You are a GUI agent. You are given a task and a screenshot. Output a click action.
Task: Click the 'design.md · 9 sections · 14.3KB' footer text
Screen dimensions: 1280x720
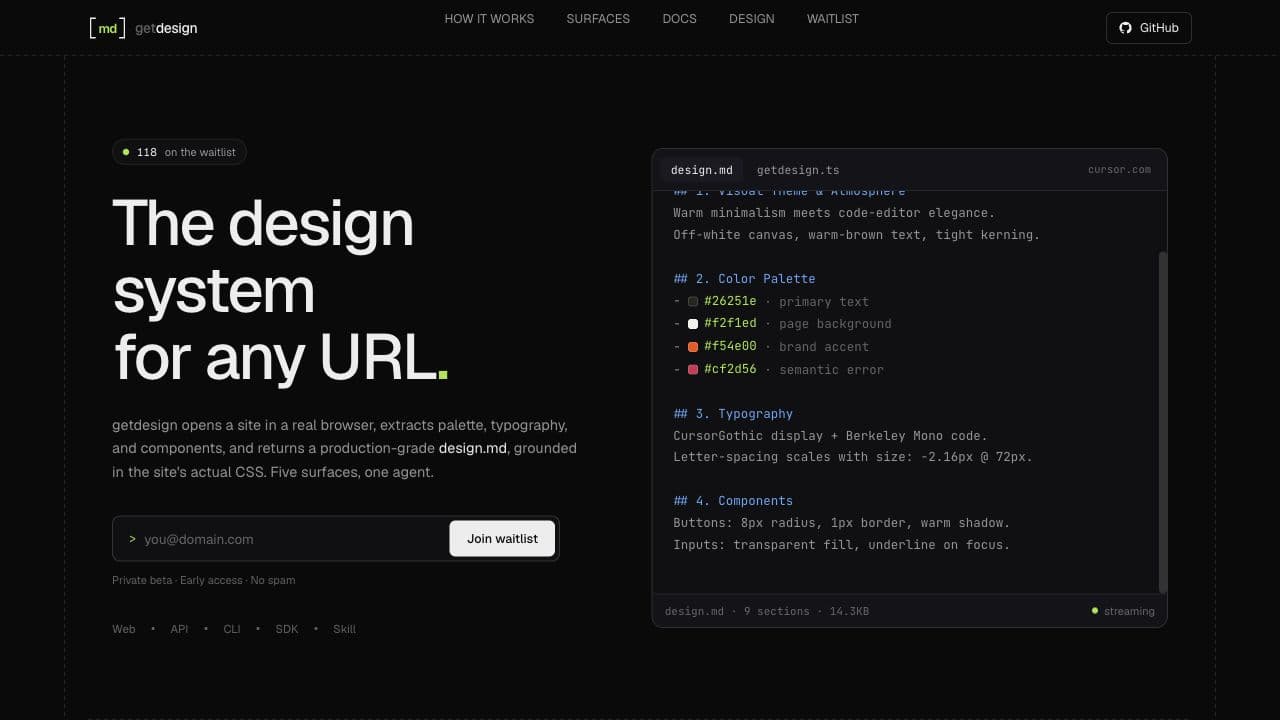767,611
